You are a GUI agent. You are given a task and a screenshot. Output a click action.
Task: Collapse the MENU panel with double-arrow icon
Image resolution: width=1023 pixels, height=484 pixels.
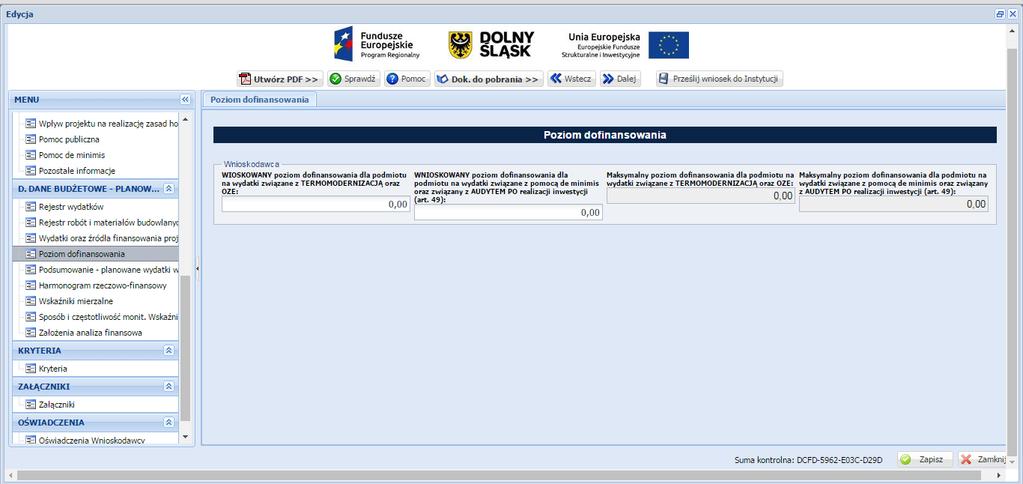pos(185,100)
